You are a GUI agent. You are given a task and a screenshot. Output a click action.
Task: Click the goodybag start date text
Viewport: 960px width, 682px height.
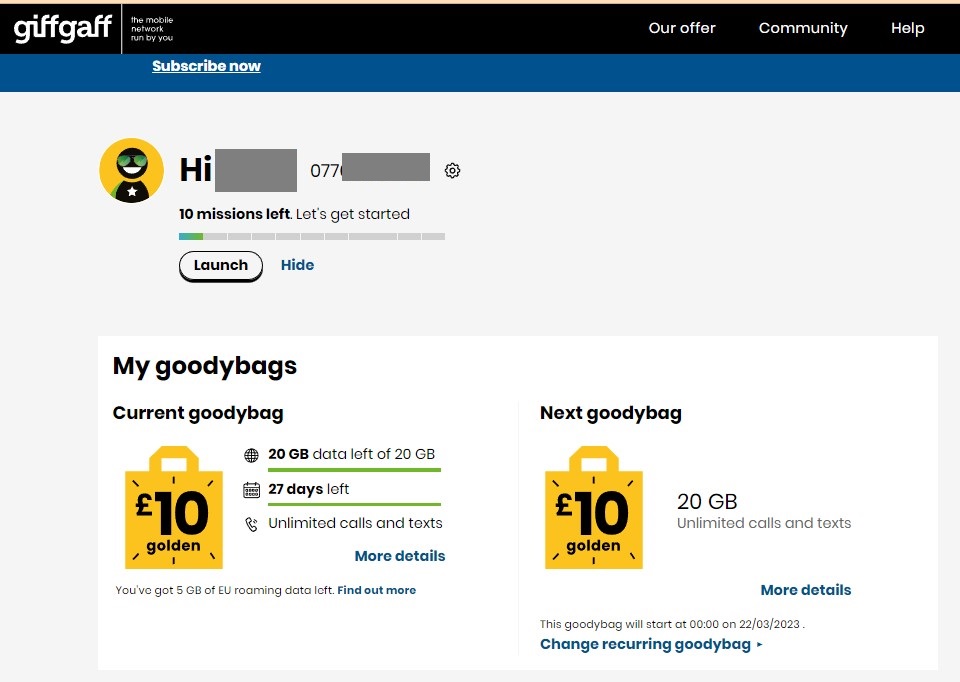672,624
